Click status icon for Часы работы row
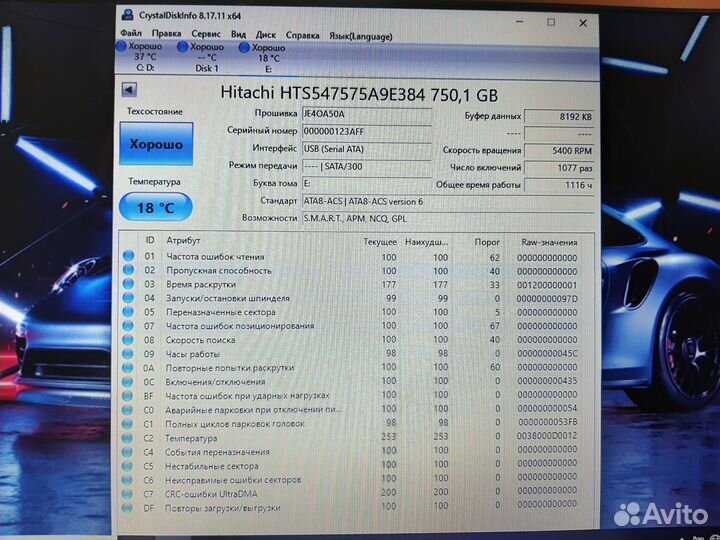Viewport: 720px width, 540px height. 128,354
